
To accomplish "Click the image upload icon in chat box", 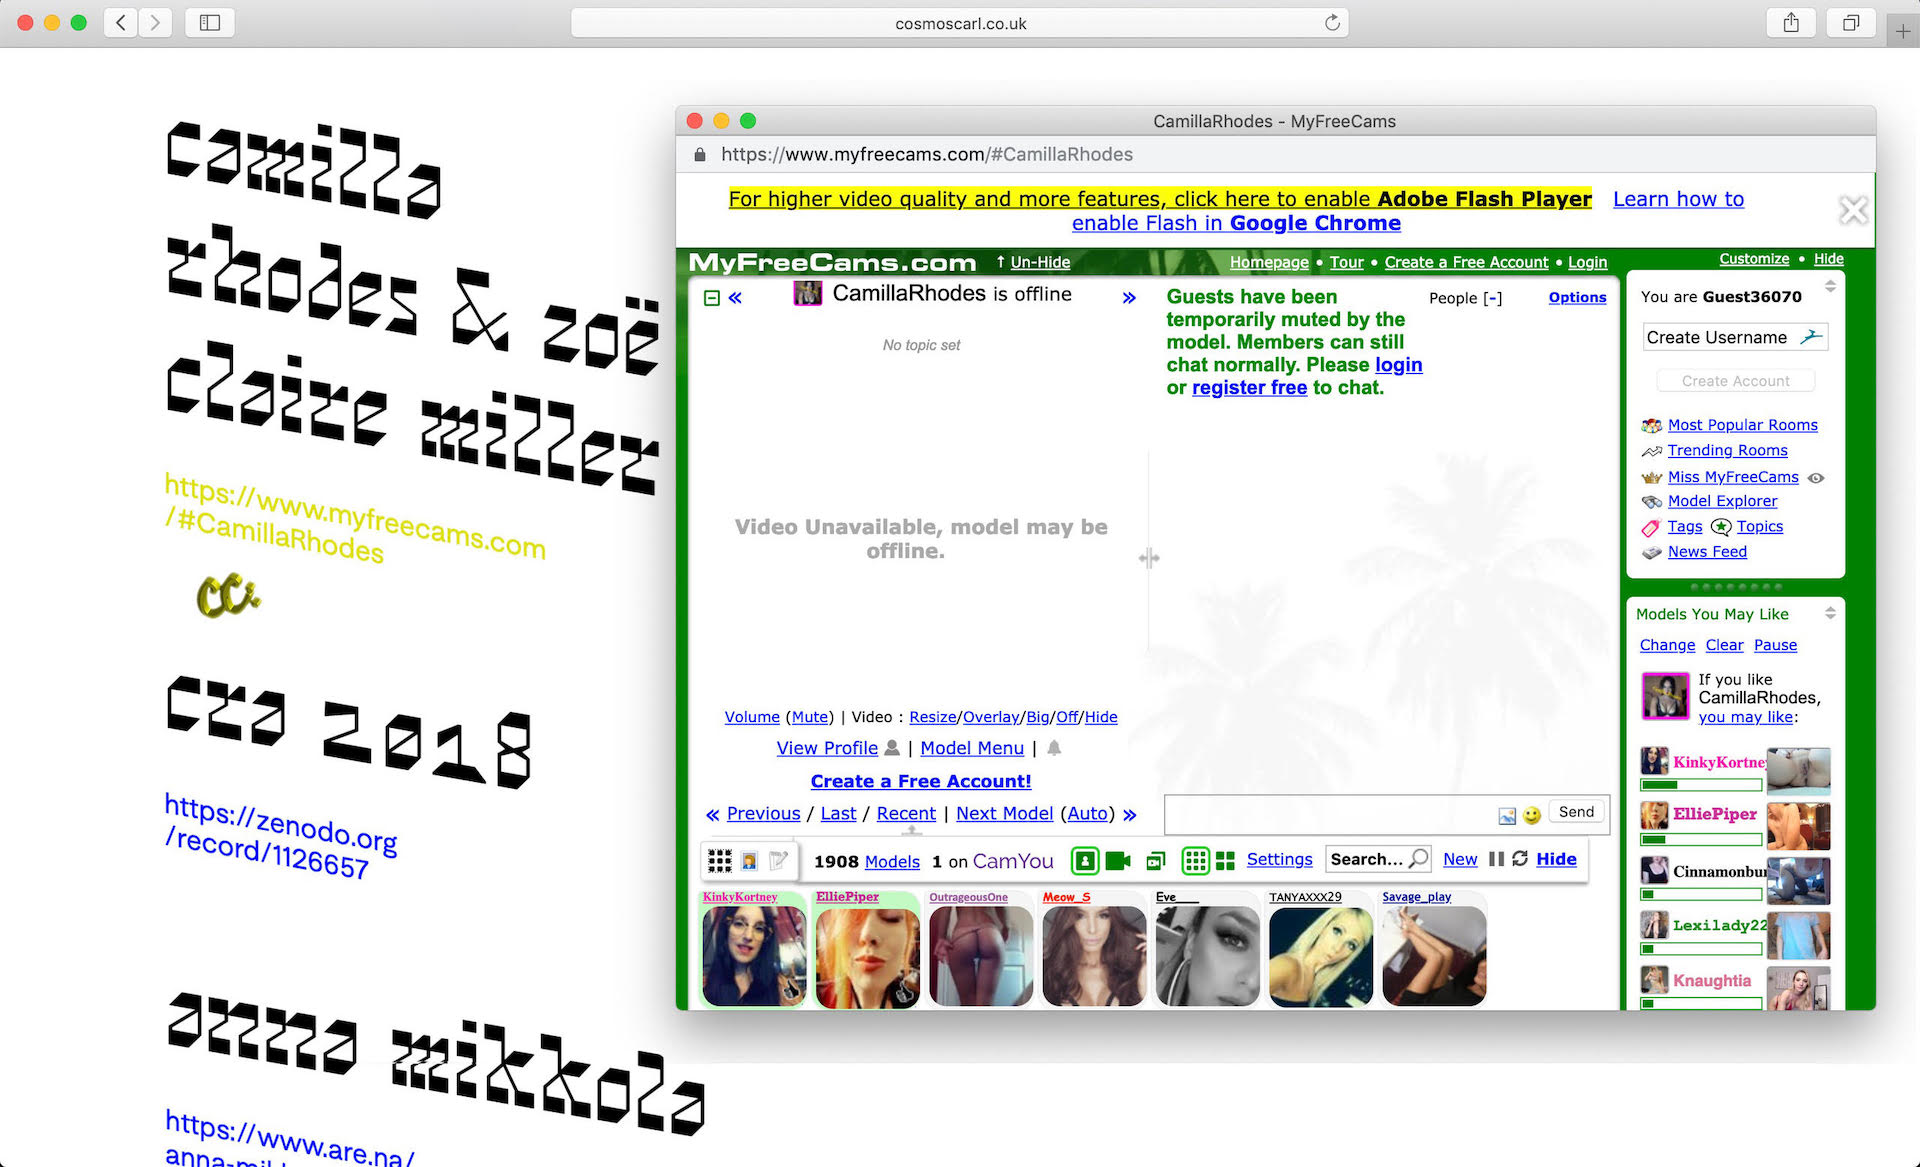I will point(1507,816).
